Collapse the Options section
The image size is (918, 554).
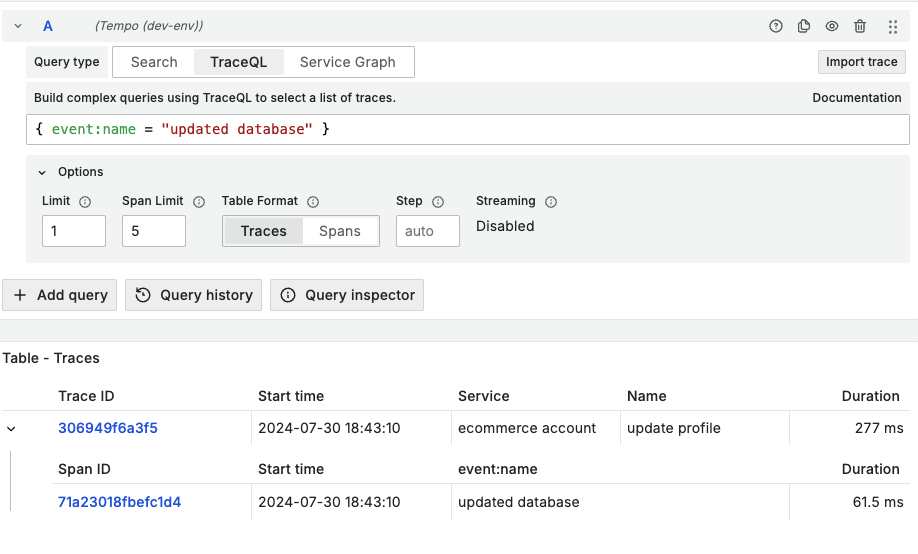pos(42,172)
